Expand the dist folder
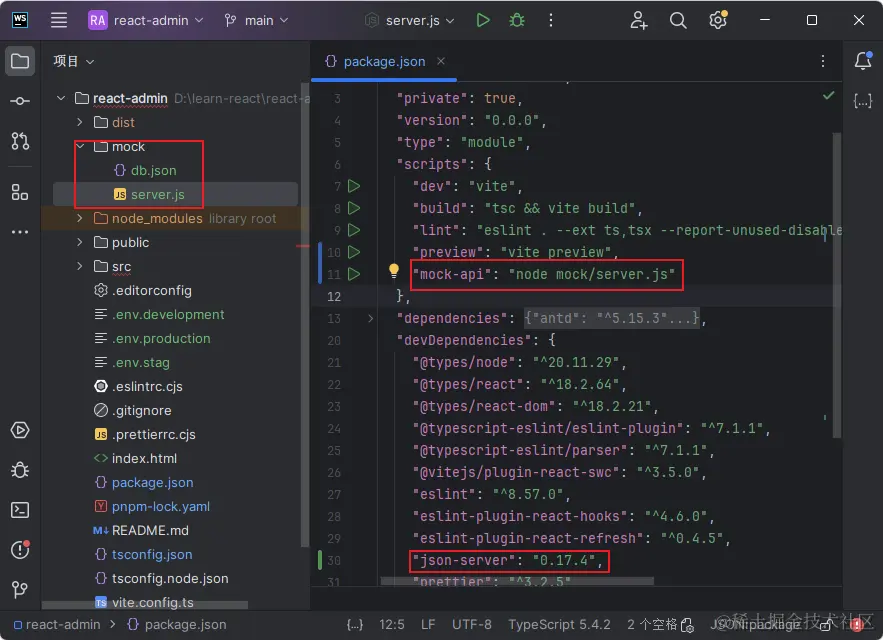This screenshot has height=640, width=883. tap(79, 122)
